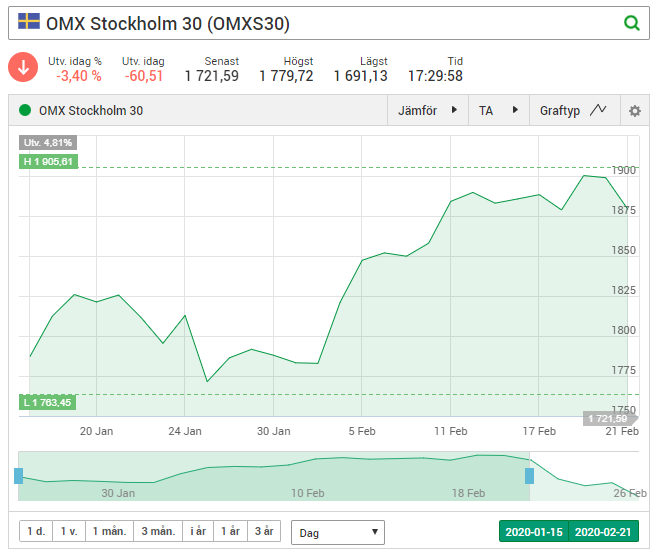The image size is (653, 553).
Task: Expand the TA technical analysis menu
Action: coord(498,110)
